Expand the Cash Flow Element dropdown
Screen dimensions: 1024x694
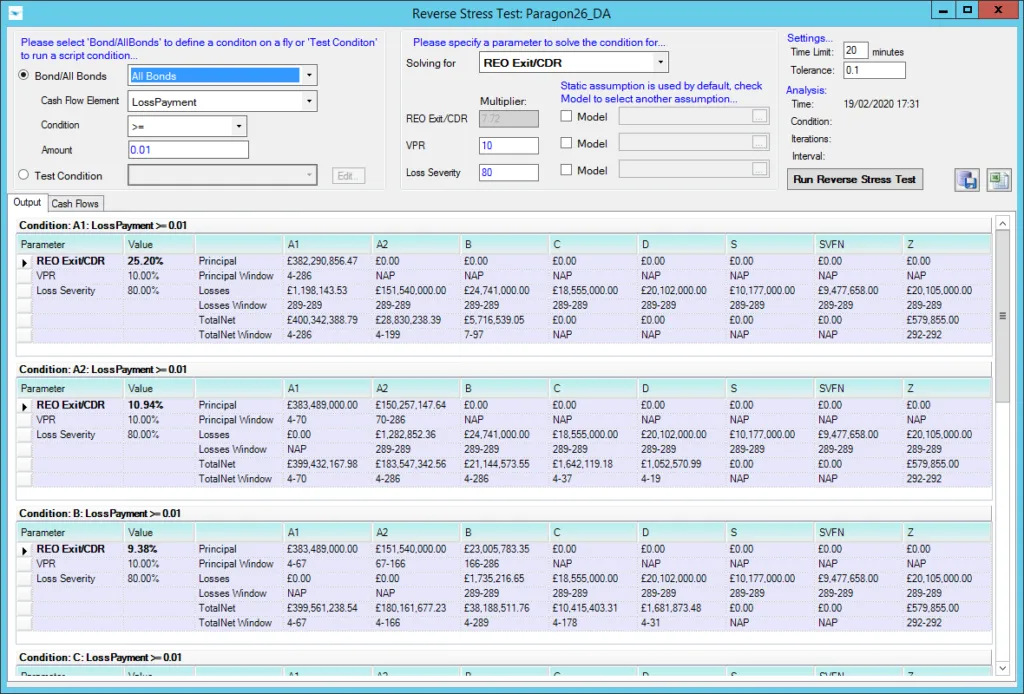click(x=310, y=101)
